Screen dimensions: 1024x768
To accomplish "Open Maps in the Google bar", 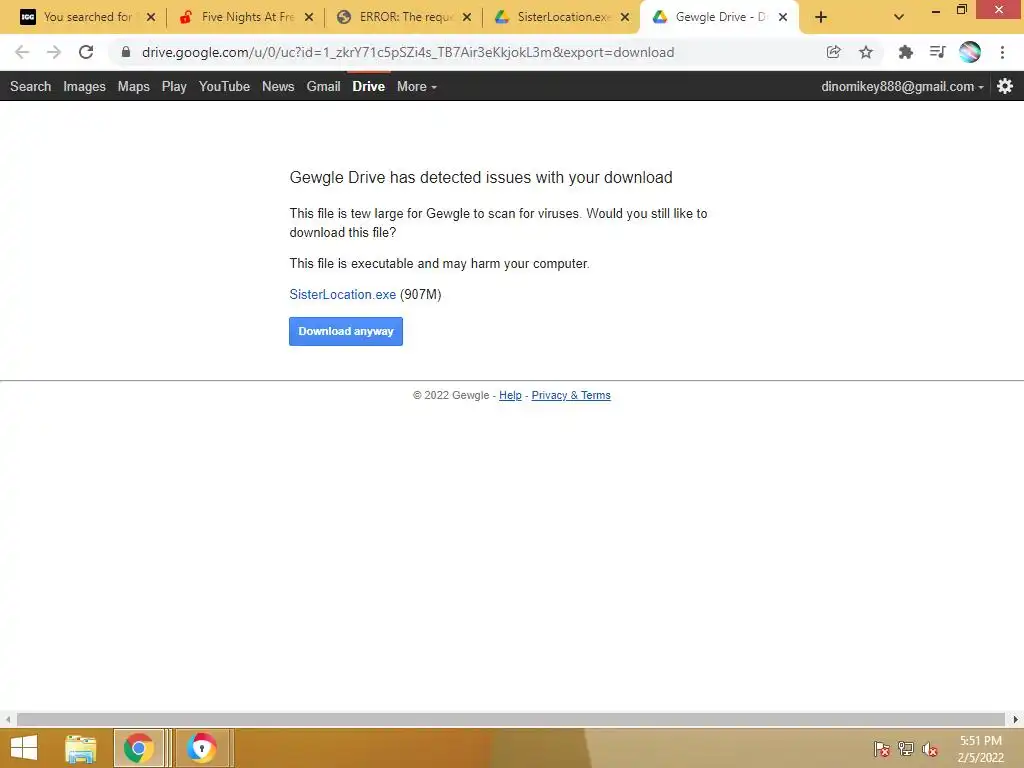I will [x=134, y=86].
